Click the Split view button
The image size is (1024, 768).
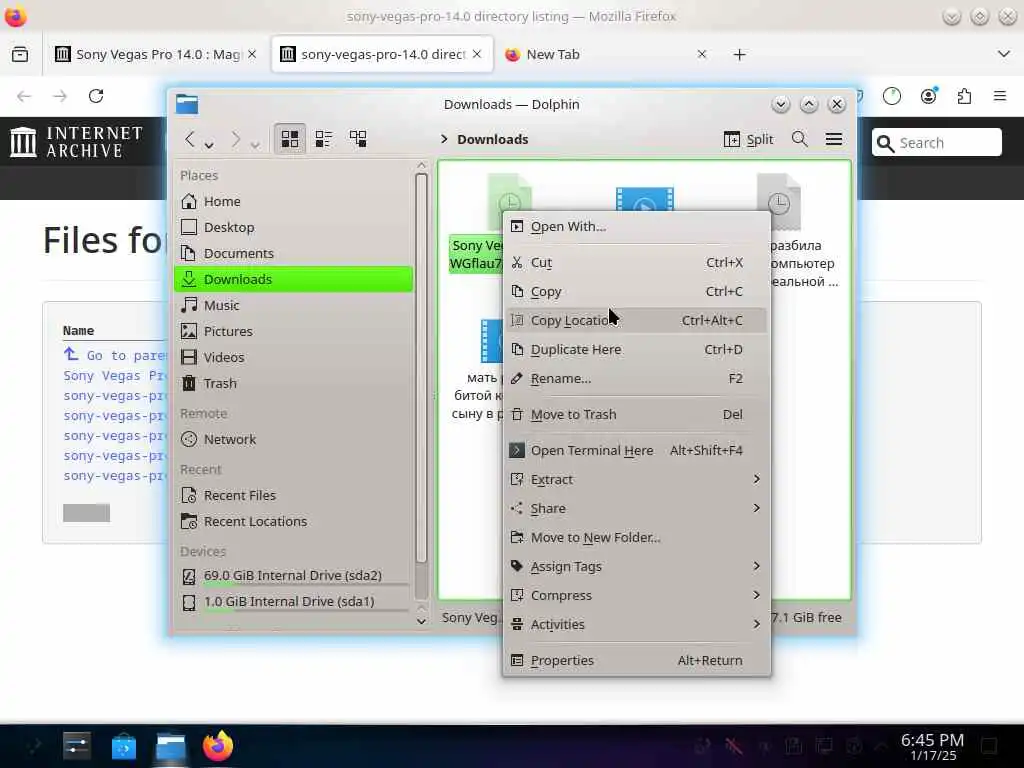point(748,139)
